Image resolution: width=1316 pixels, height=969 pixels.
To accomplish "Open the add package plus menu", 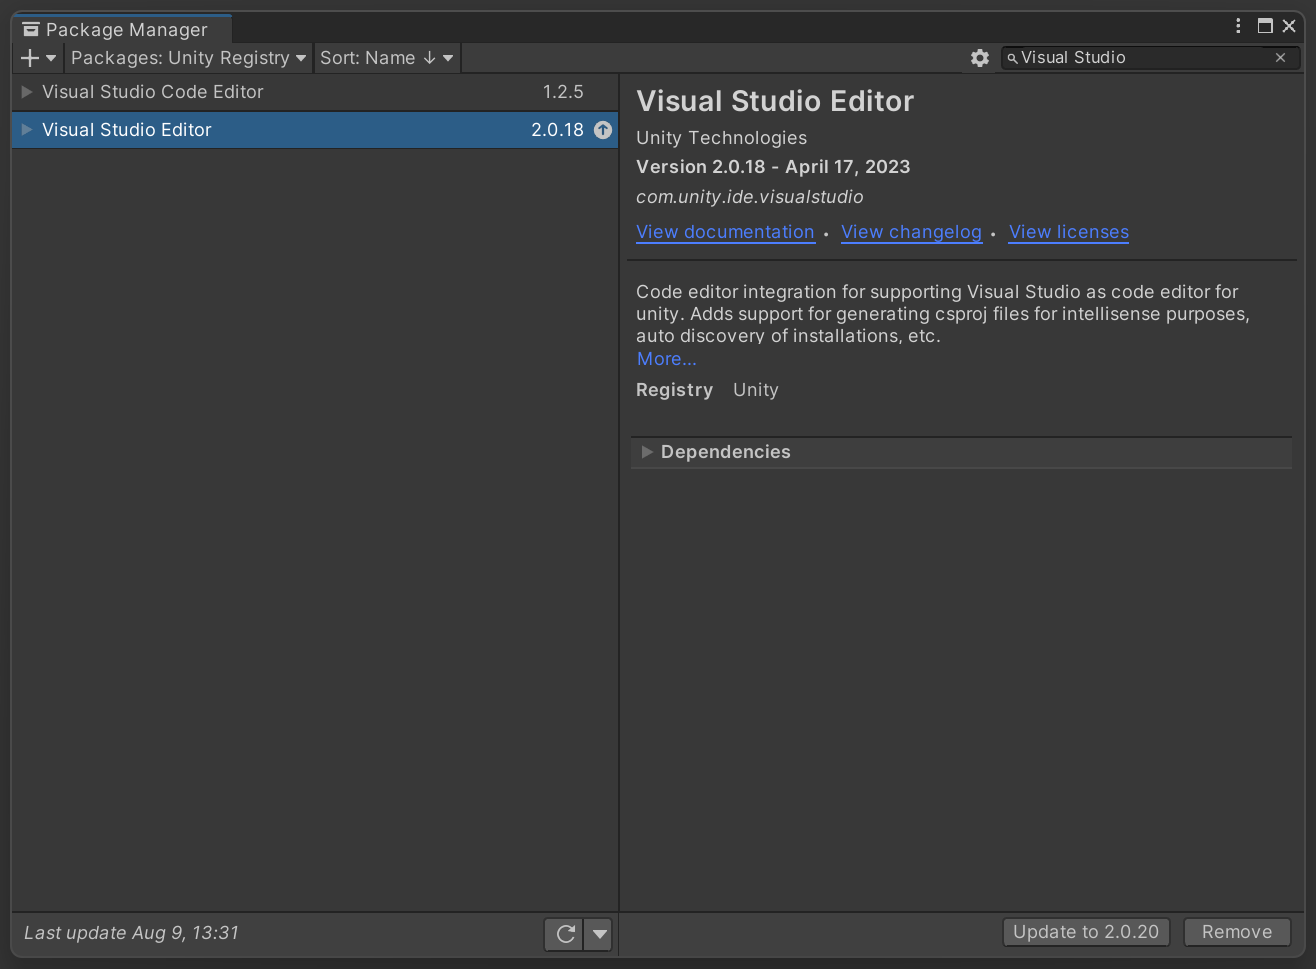I will pyautogui.click(x=39, y=58).
